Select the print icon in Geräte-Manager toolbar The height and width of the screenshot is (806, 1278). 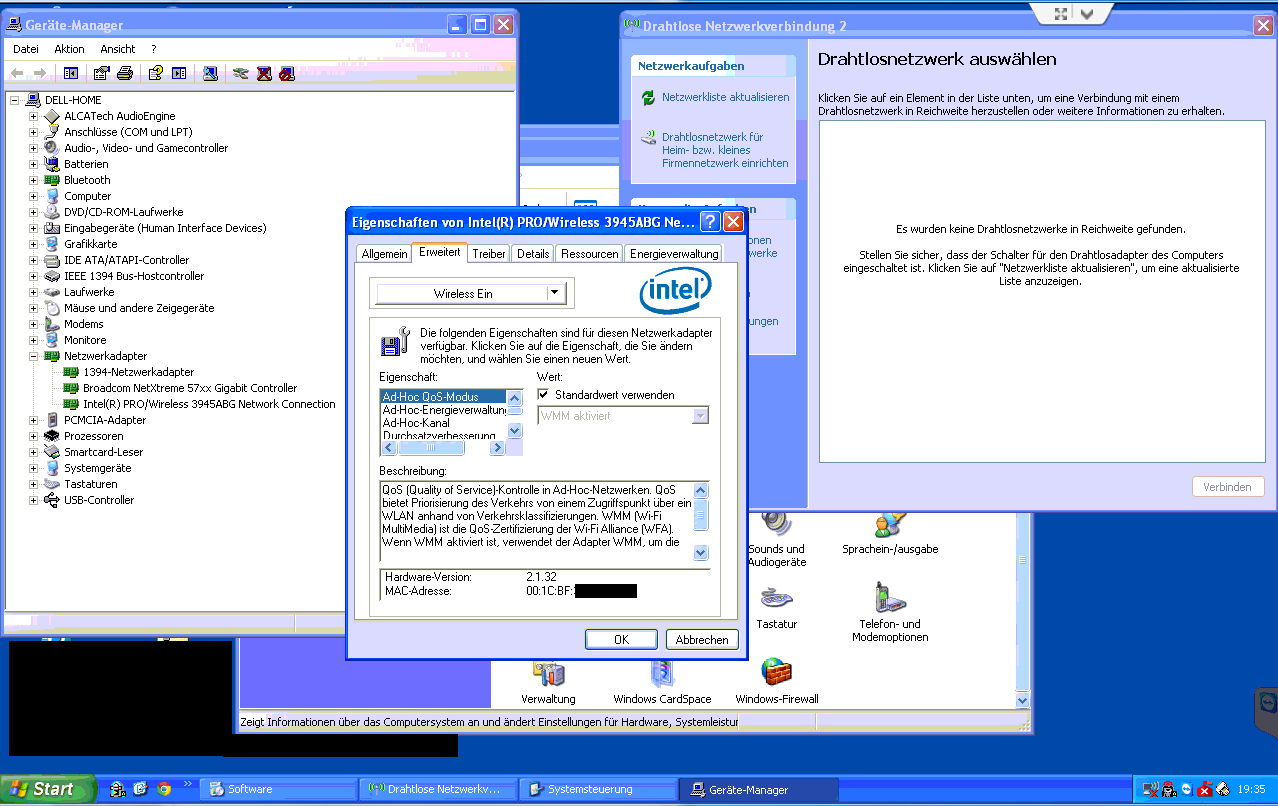[126, 73]
